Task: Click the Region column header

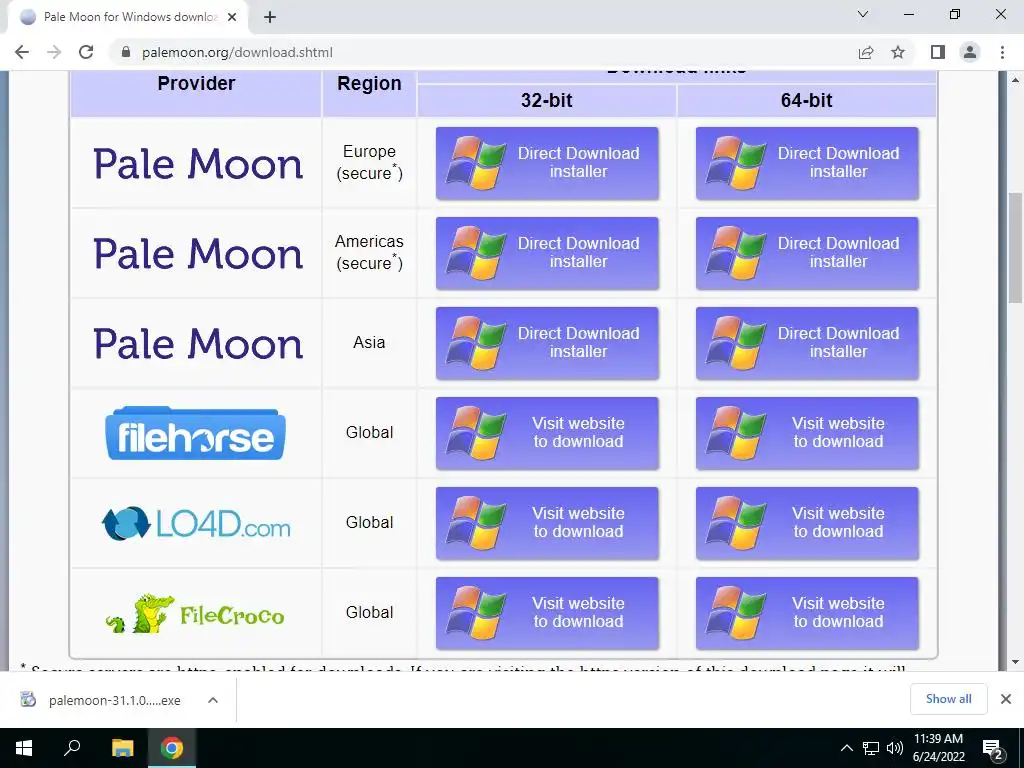Action: pos(369,84)
